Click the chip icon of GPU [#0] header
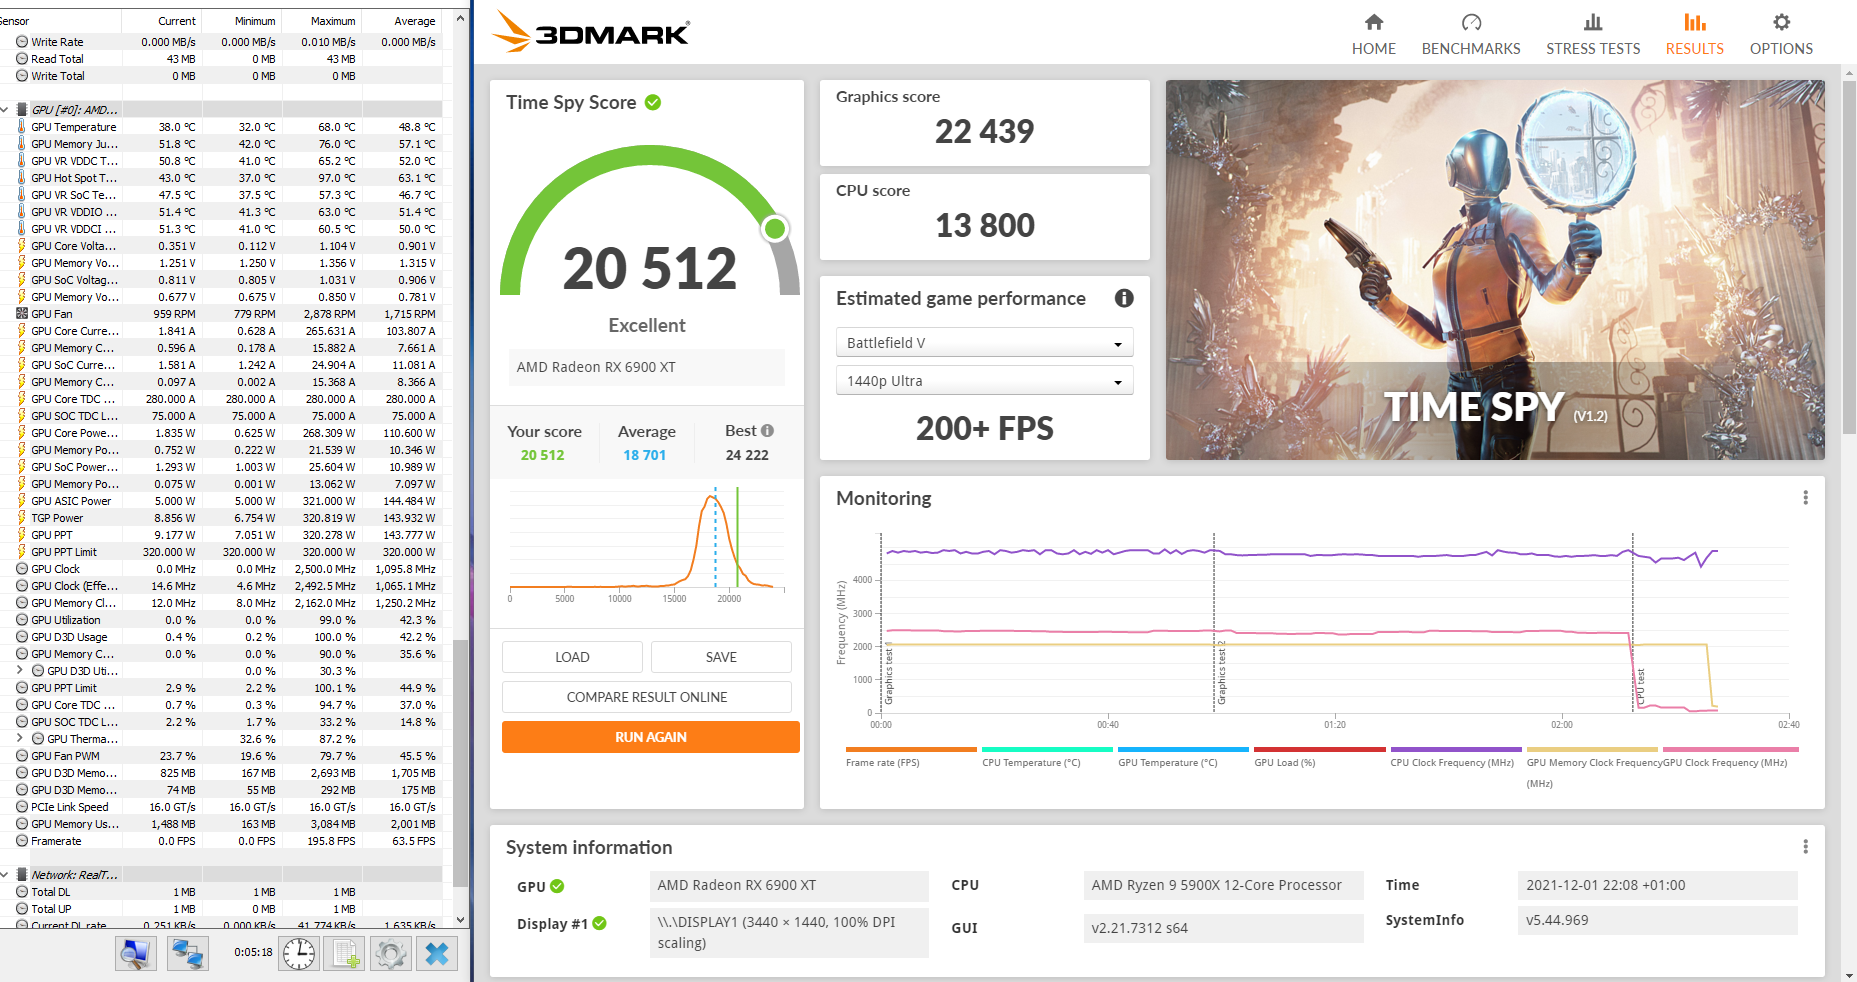This screenshot has width=1857, height=982. [x=22, y=110]
